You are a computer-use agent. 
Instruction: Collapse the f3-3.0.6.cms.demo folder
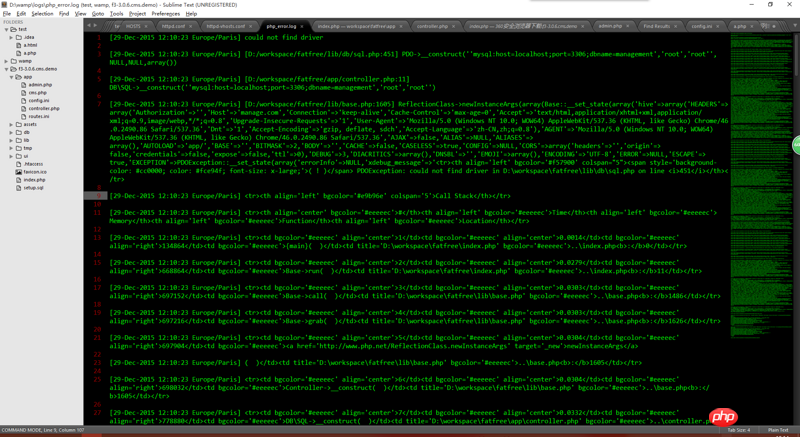point(7,69)
